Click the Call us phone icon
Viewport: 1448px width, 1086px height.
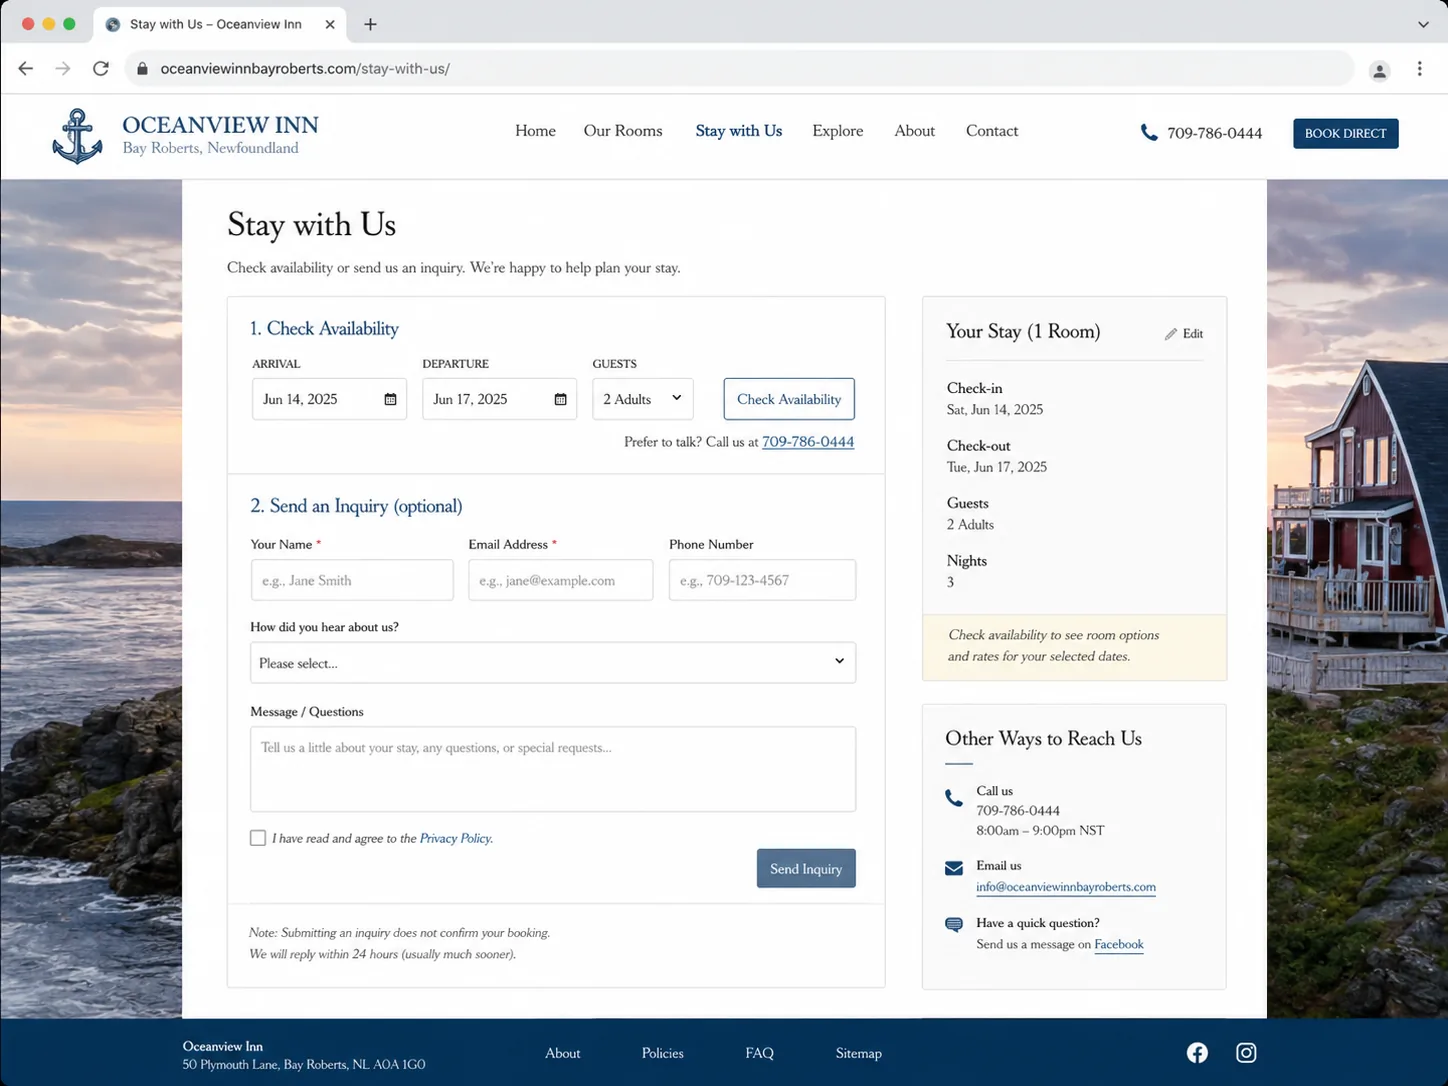[954, 798]
